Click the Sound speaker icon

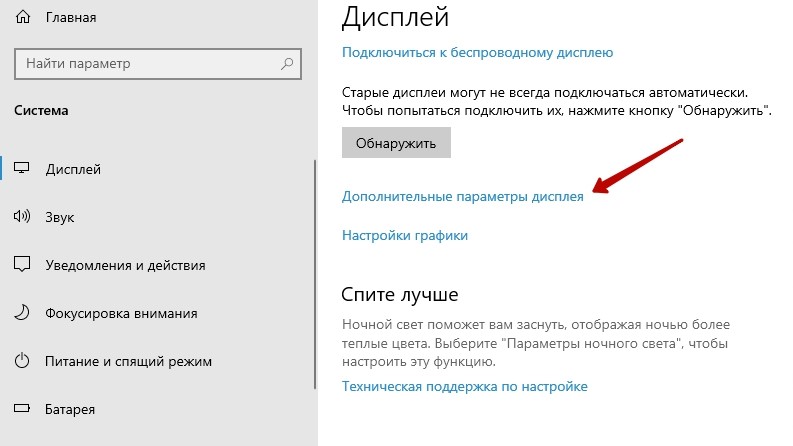tap(22, 216)
